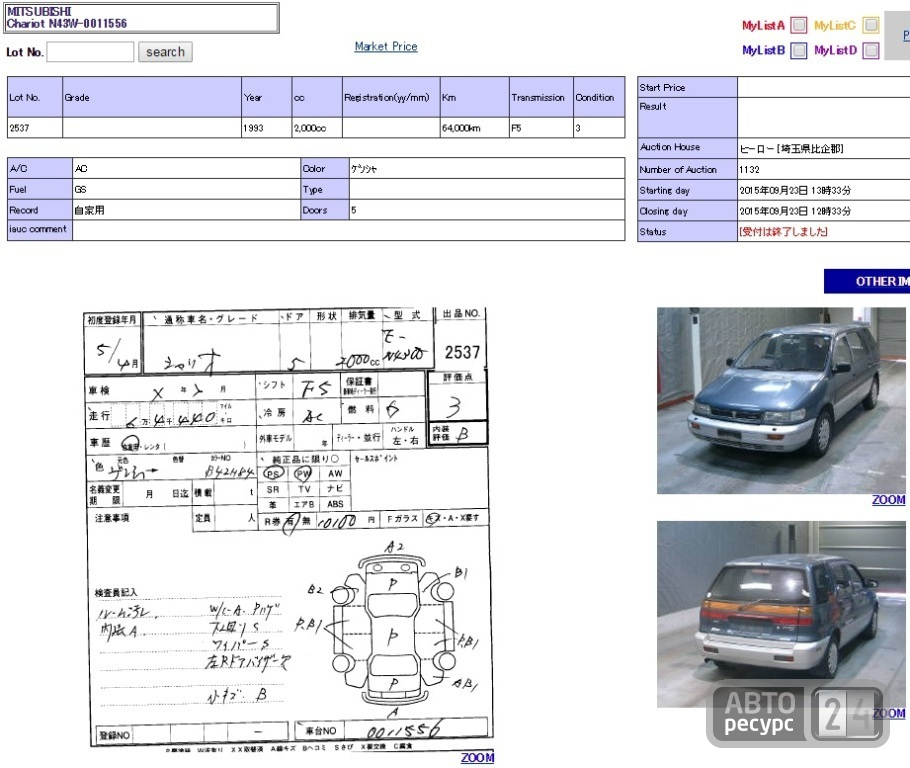Open the auction sheet image
The height and width of the screenshot is (768, 910).
tap(287, 528)
